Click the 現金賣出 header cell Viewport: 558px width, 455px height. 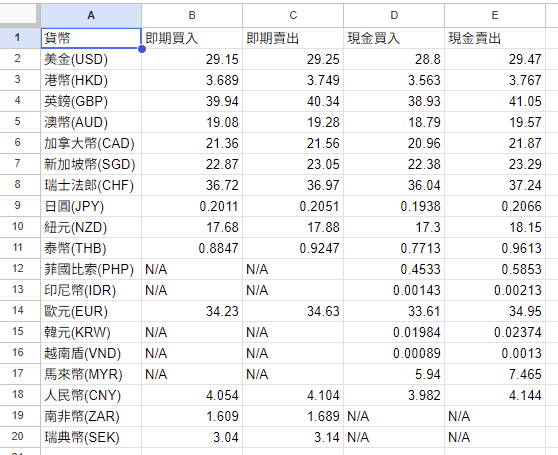coord(495,38)
